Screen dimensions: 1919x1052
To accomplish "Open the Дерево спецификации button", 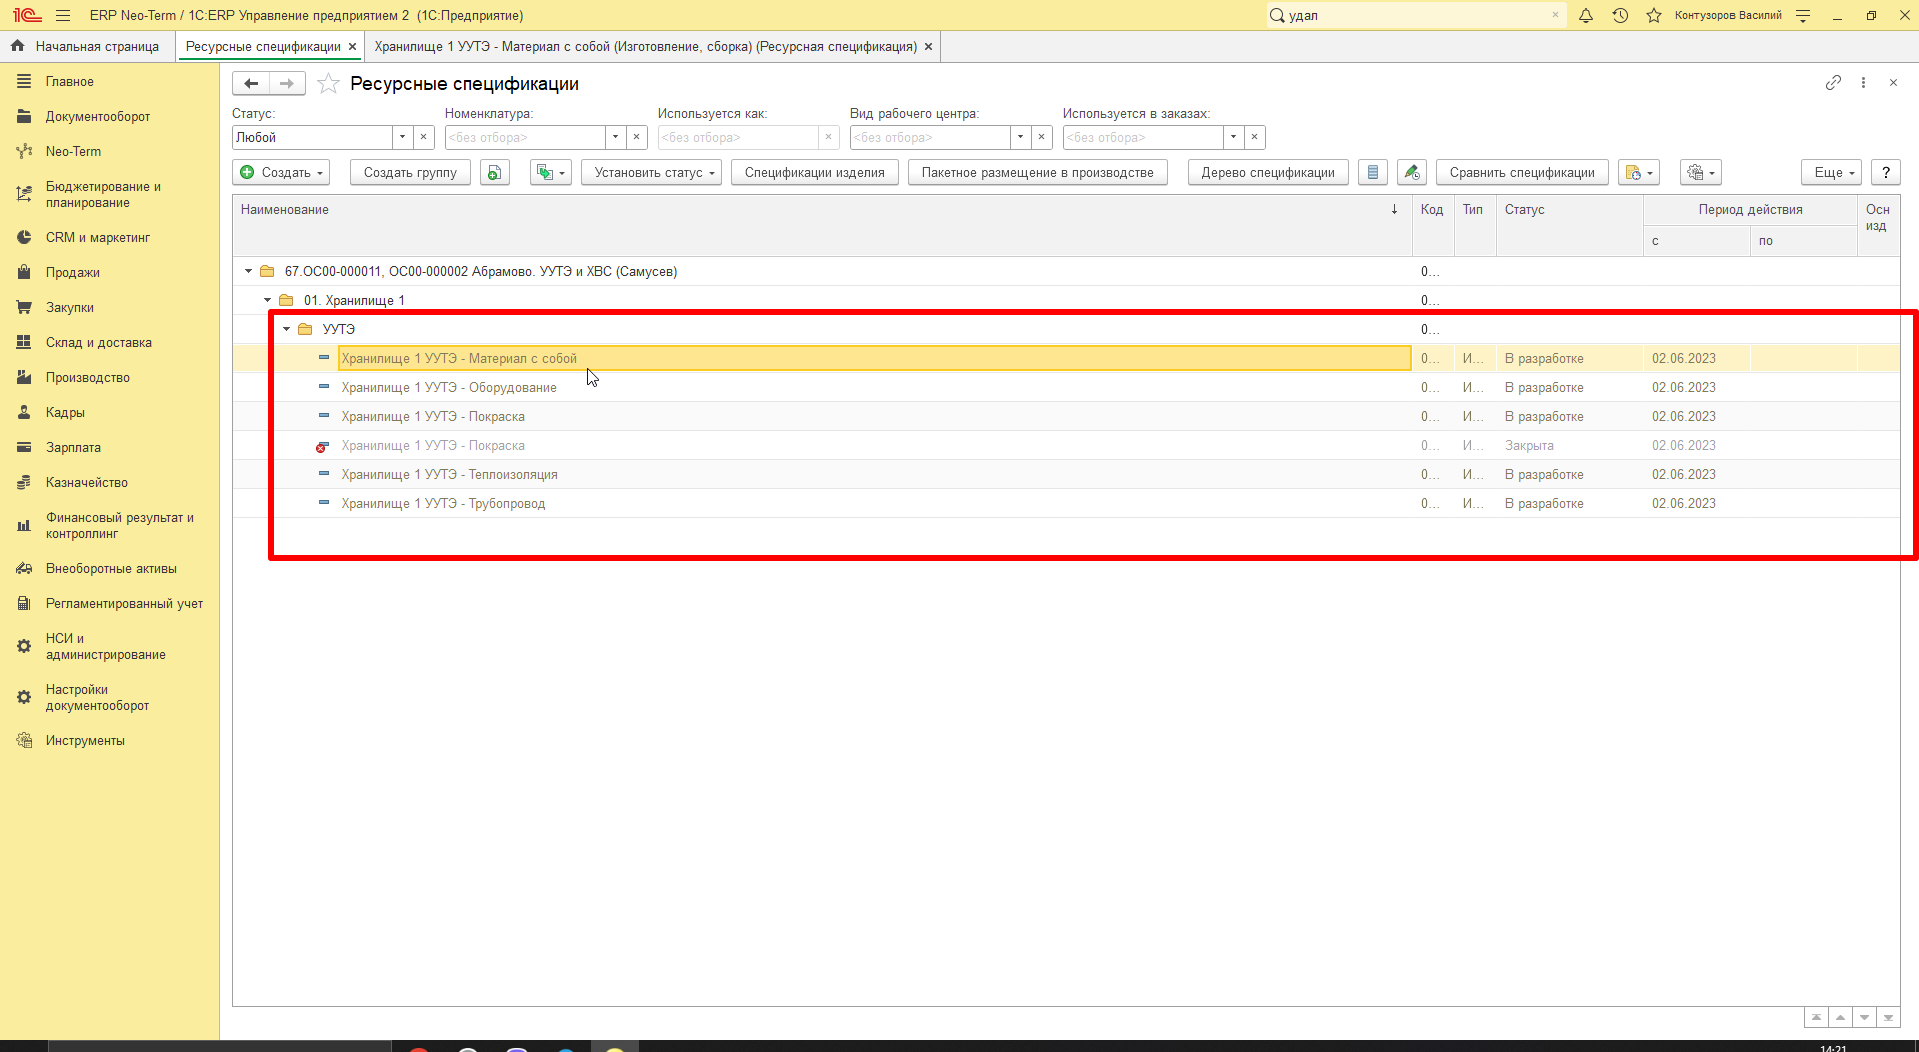I will 1268,172.
